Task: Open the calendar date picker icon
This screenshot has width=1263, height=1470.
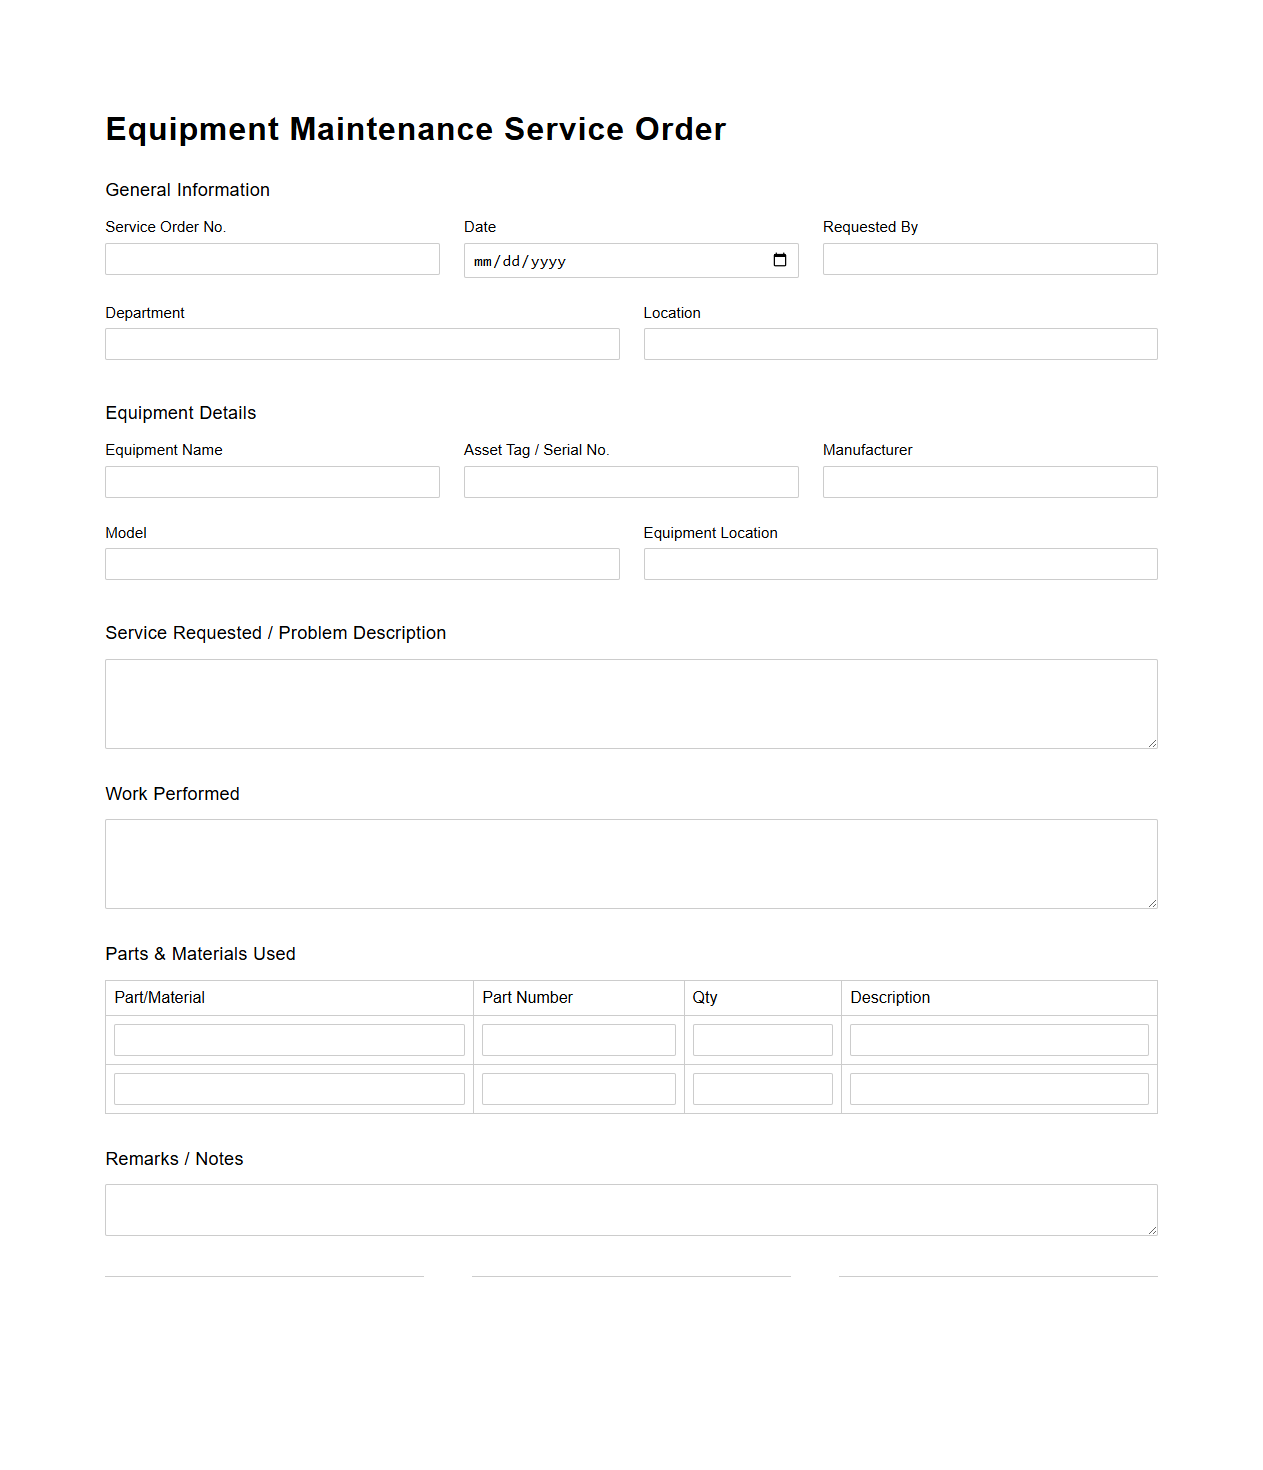Action: pyautogui.click(x=780, y=260)
